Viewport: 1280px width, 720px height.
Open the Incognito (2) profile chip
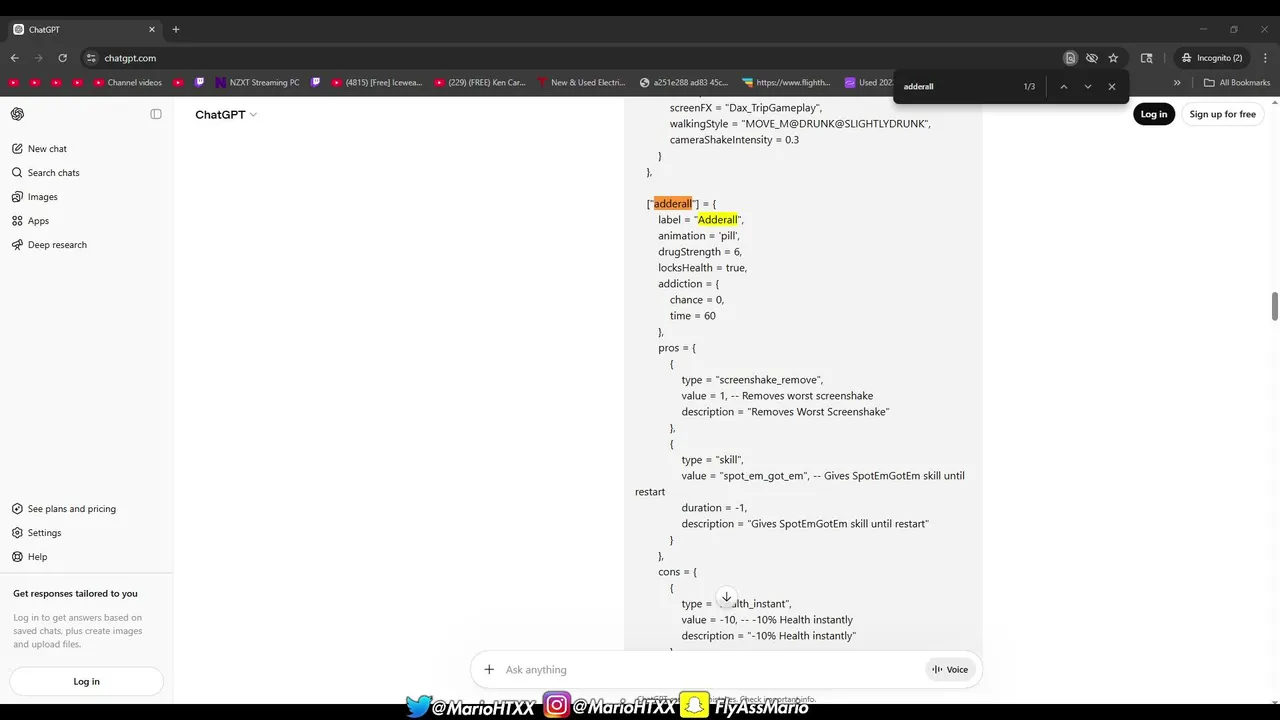pos(1212,58)
